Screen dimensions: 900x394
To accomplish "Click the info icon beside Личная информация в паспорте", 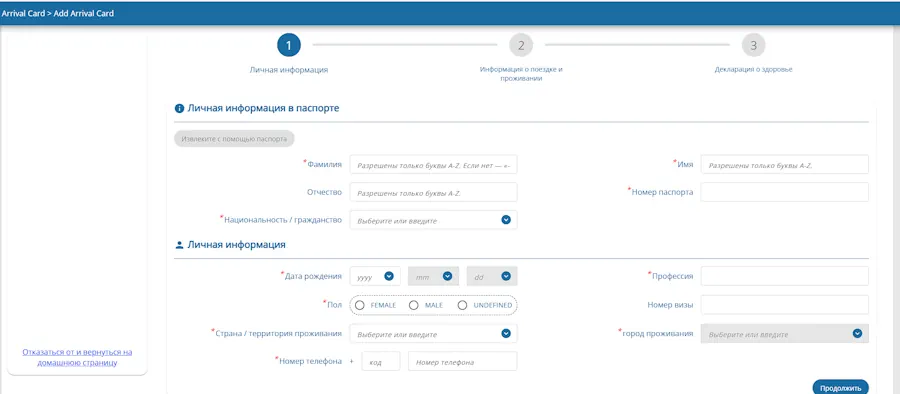I will pyautogui.click(x=179, y=108).
